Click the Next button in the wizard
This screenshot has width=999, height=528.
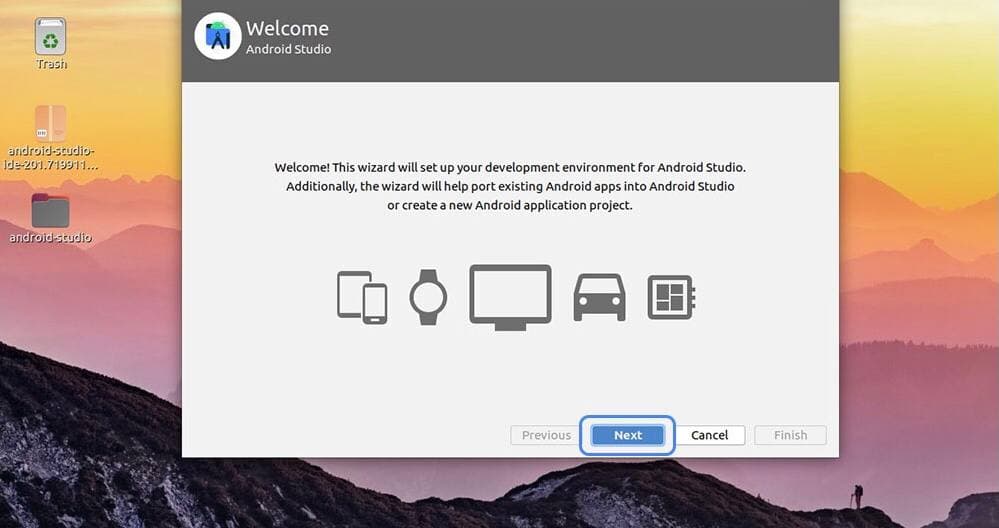(x=628, y=435)
